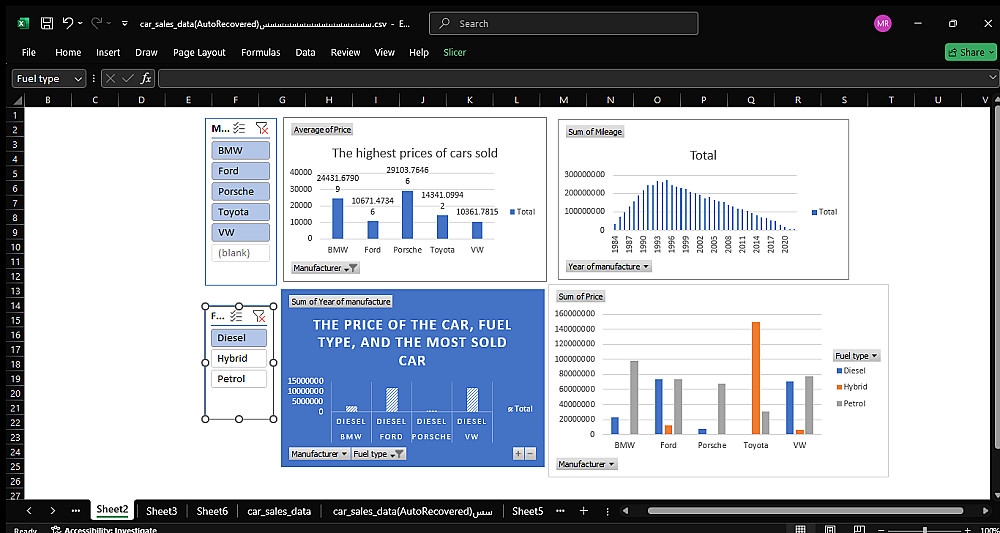Add a new sheet with plus icon

tap(583, 511)
